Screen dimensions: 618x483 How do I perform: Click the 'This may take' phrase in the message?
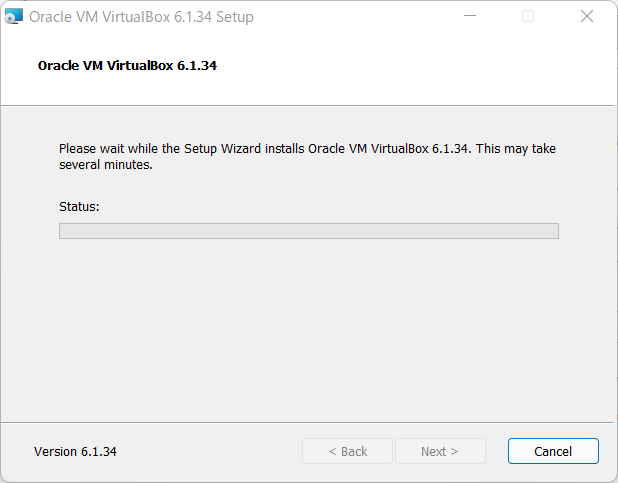pos(516,149)
